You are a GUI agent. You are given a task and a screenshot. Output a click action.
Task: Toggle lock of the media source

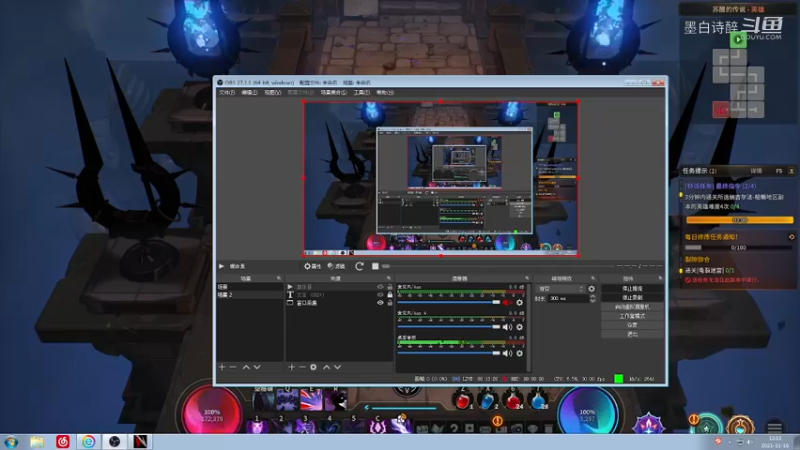[x=390, y=287]
